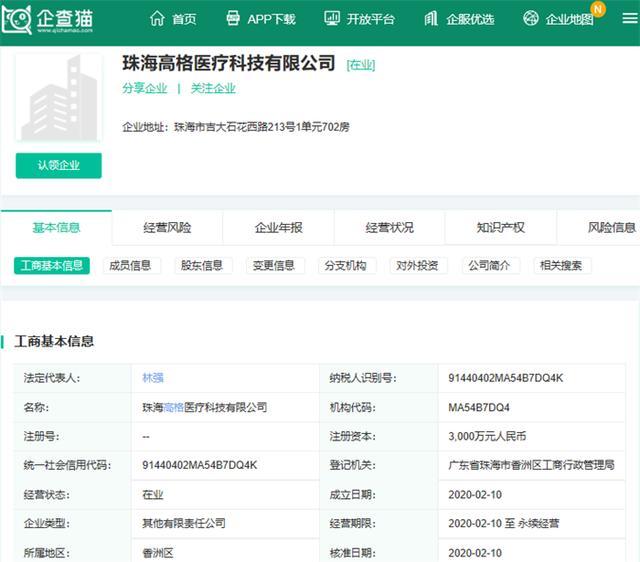The width and height of the screenshot is (640, 562).
Task: Open 企业地图 in the top navigation
Action: tap(570, 19)
